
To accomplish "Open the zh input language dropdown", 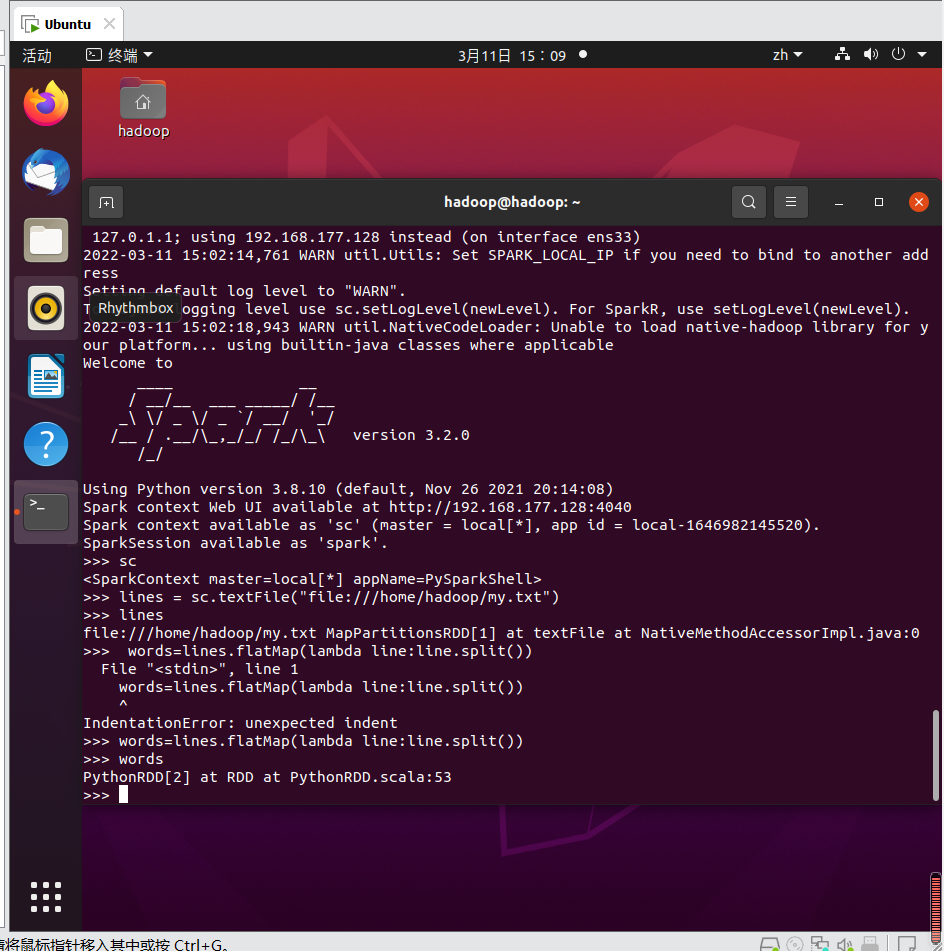I will point(787,55).
